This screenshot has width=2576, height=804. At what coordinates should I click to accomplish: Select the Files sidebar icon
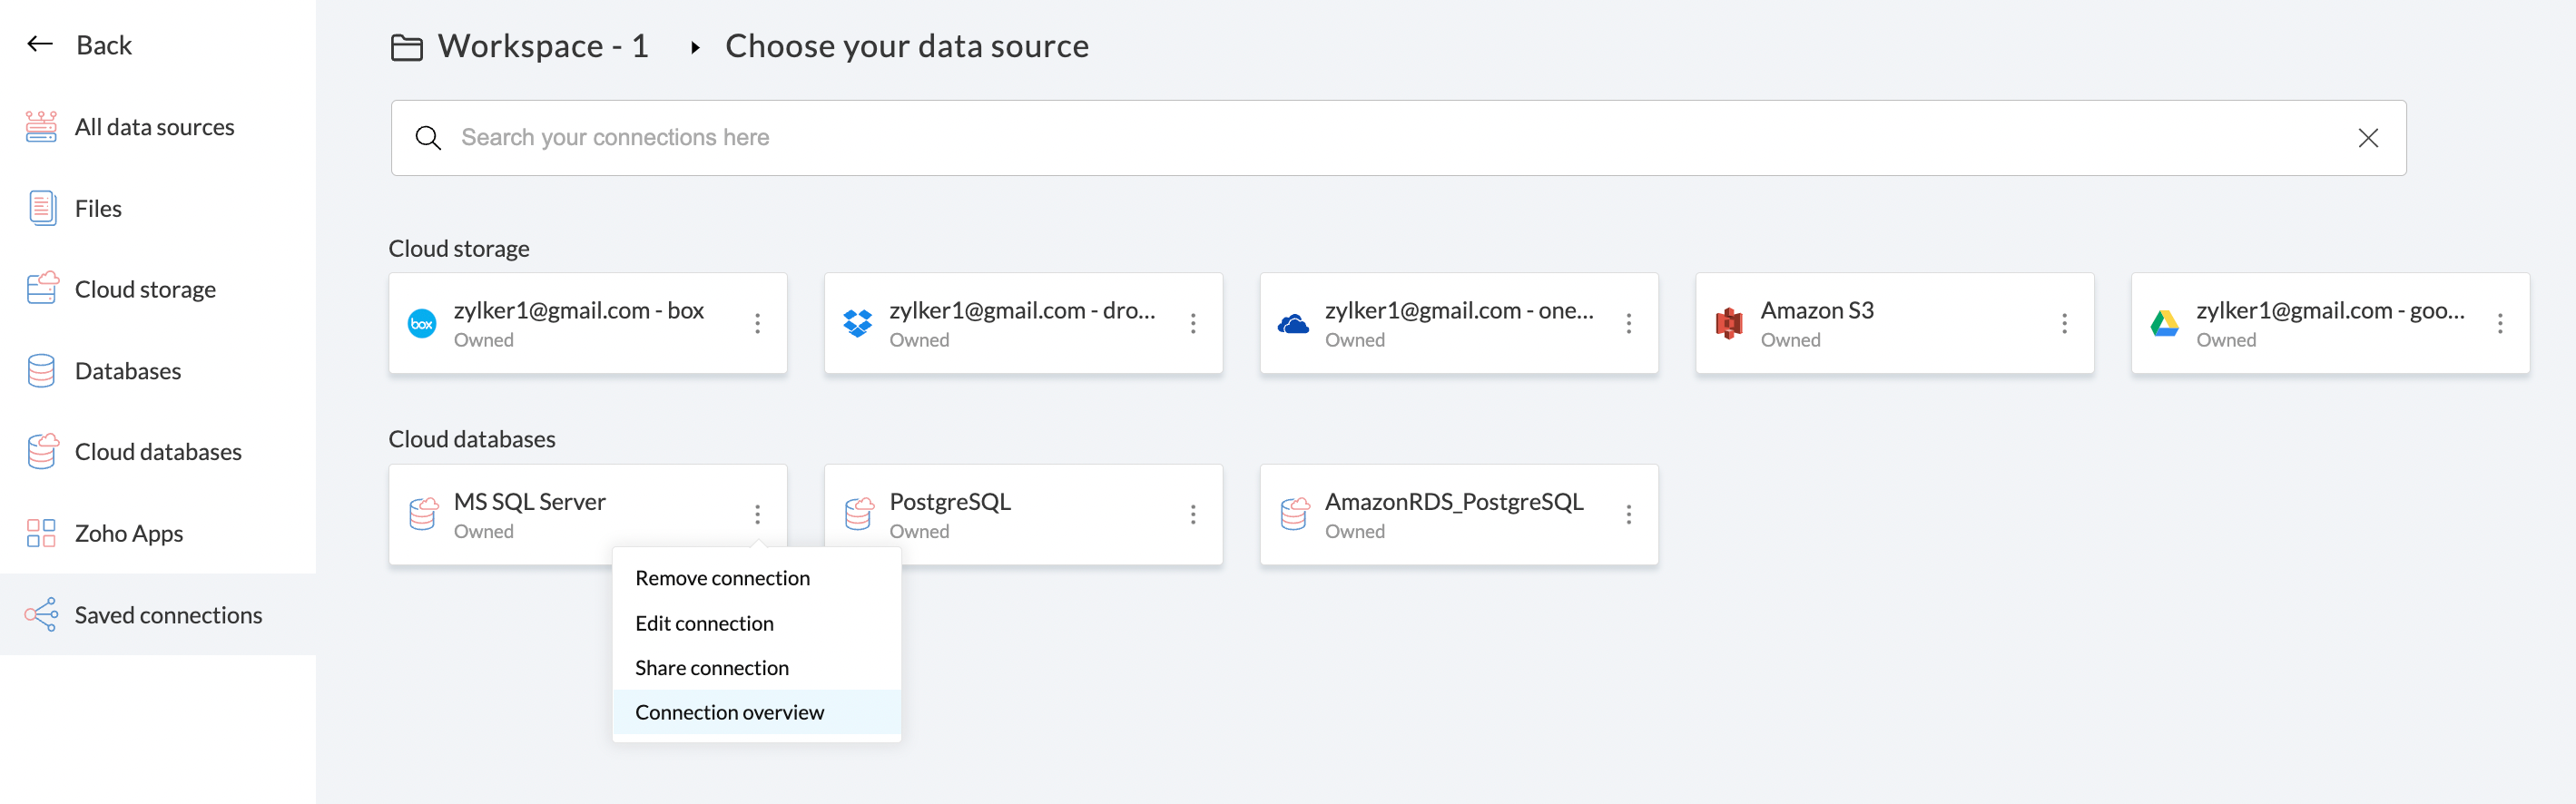41,208
